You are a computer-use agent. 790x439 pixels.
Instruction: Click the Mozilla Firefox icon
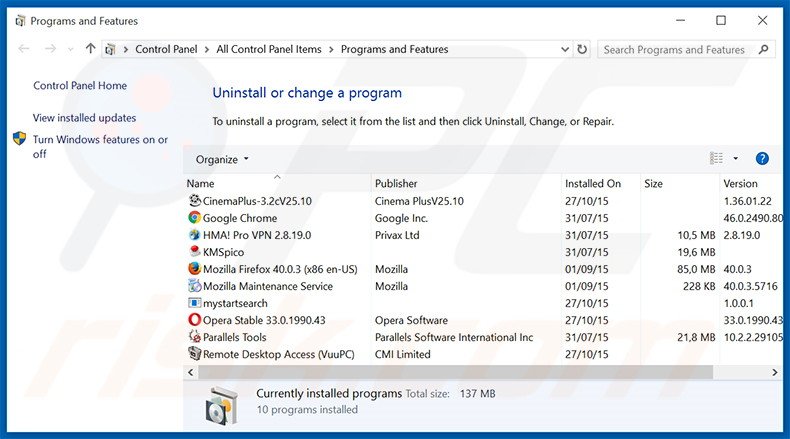[194, 269]
